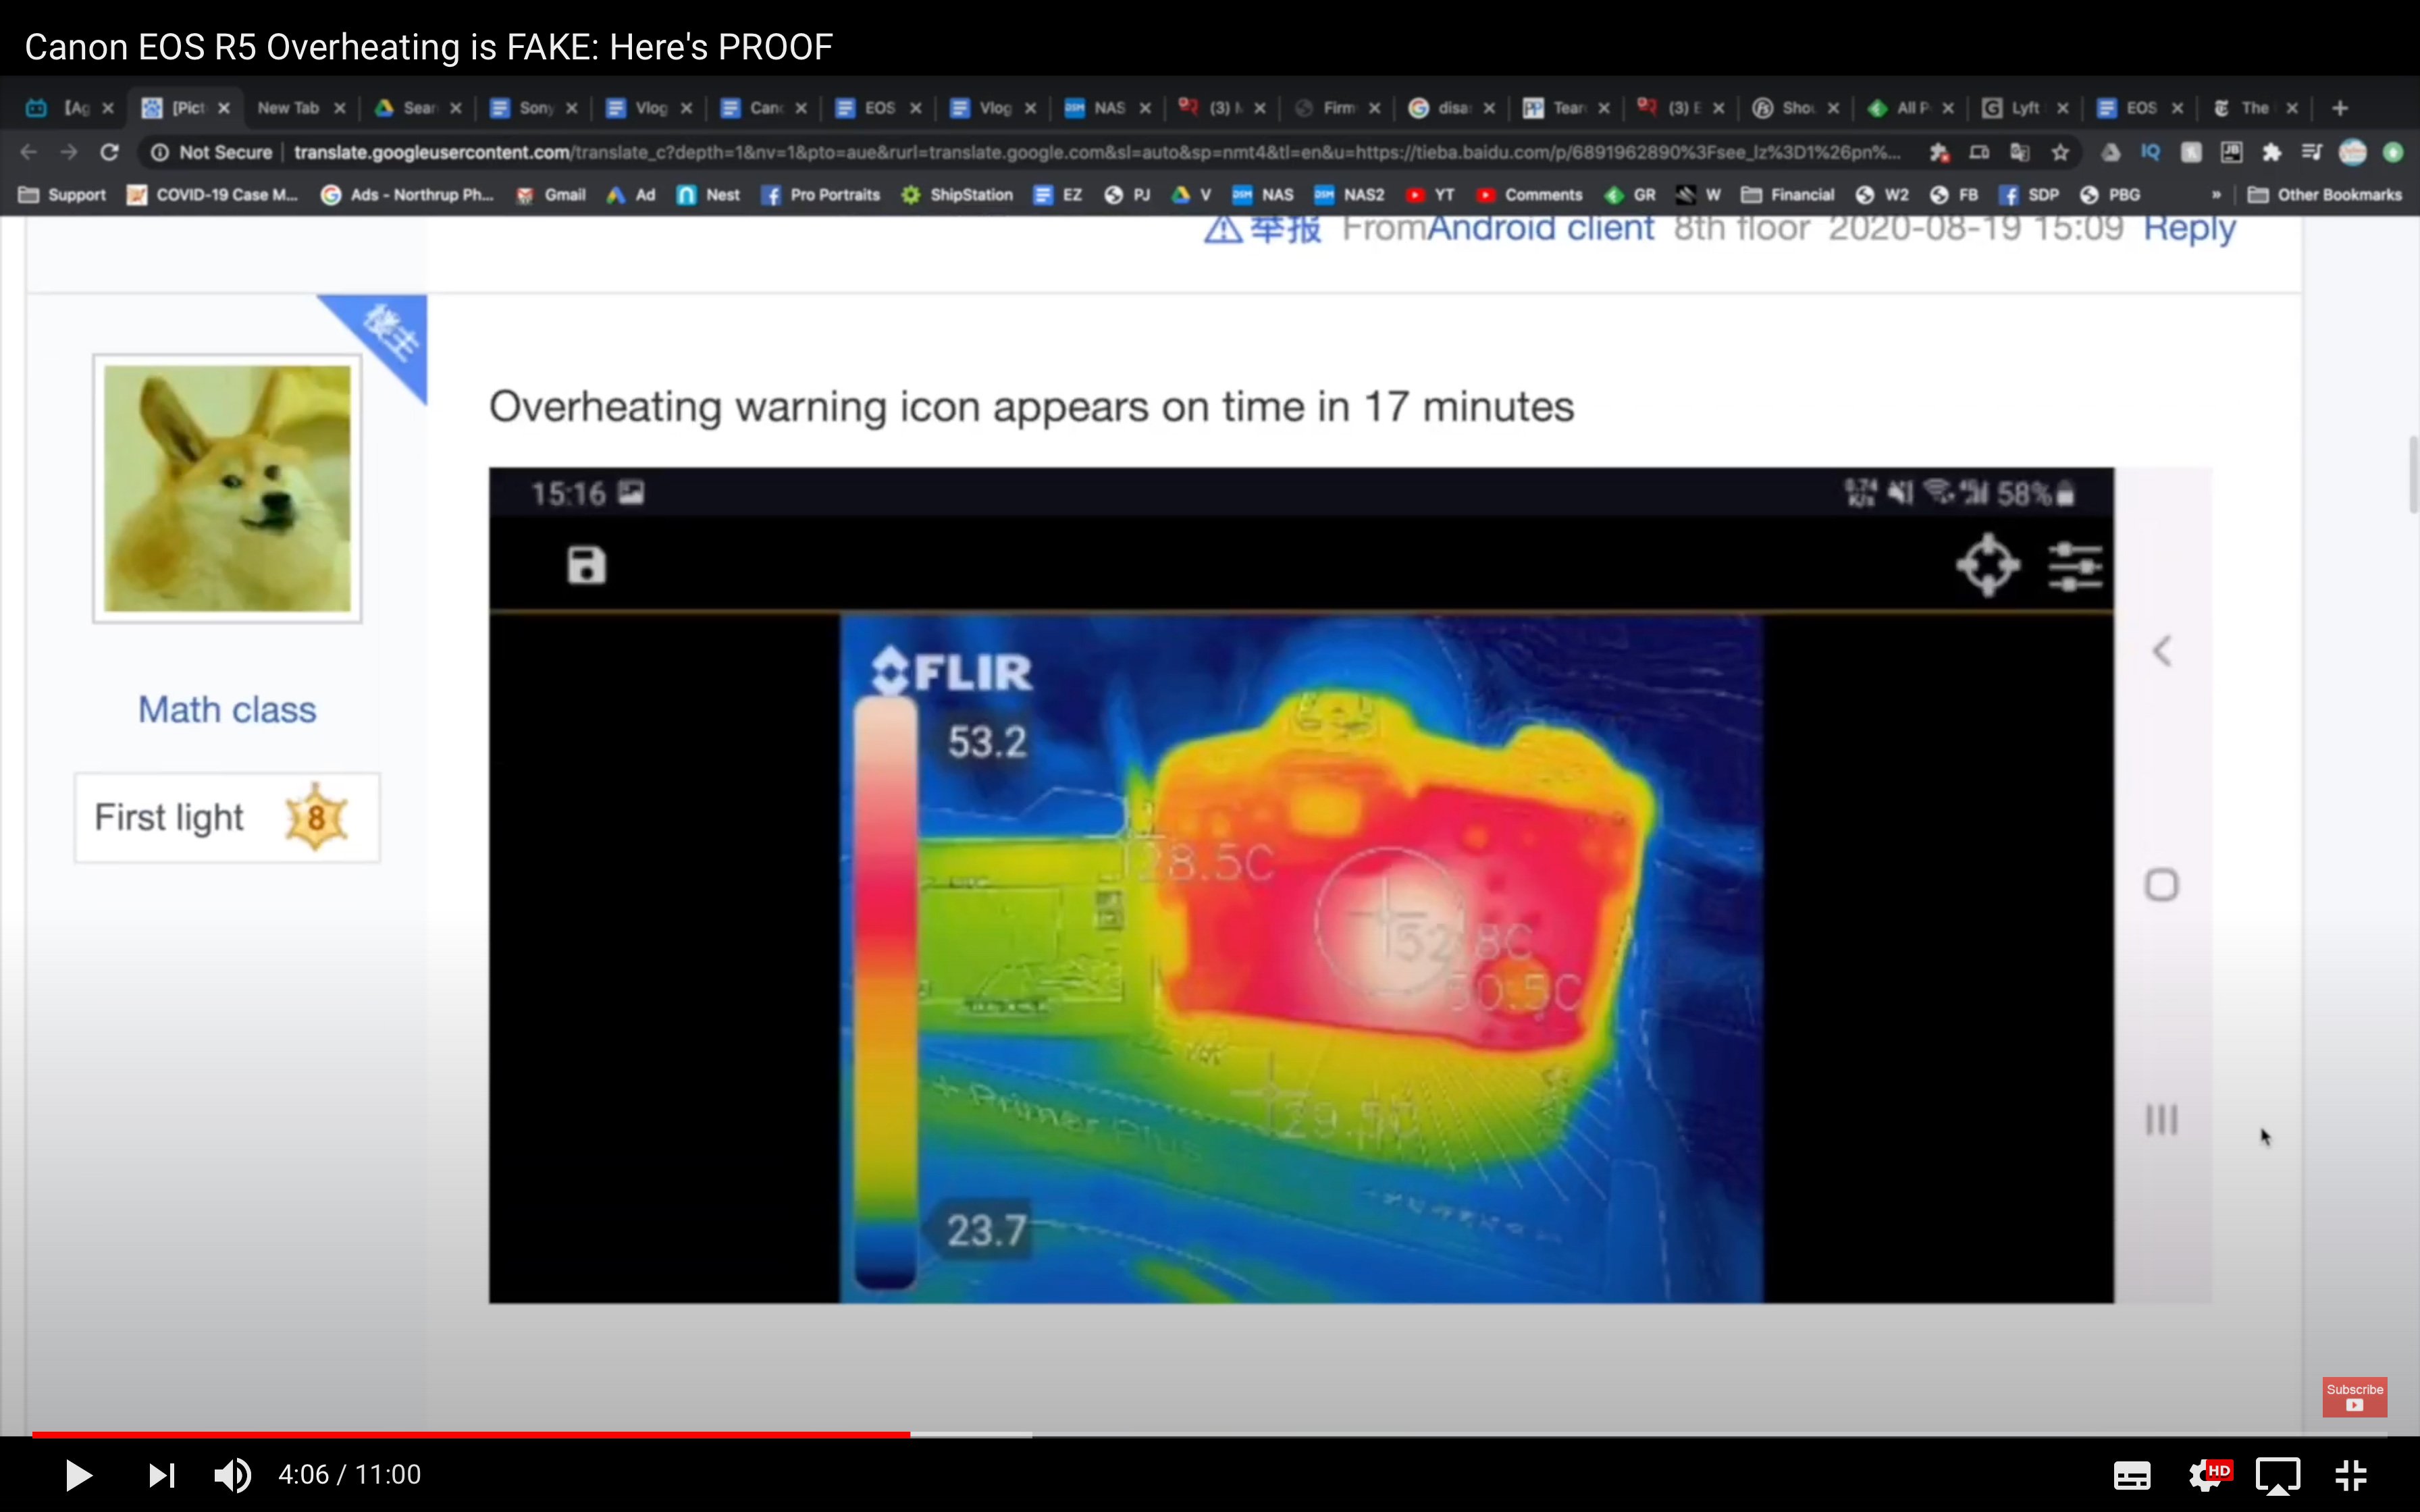2420x1512 pixels.
Task: Open the browser profile avatar
Action: click(x=2352, y=152)
